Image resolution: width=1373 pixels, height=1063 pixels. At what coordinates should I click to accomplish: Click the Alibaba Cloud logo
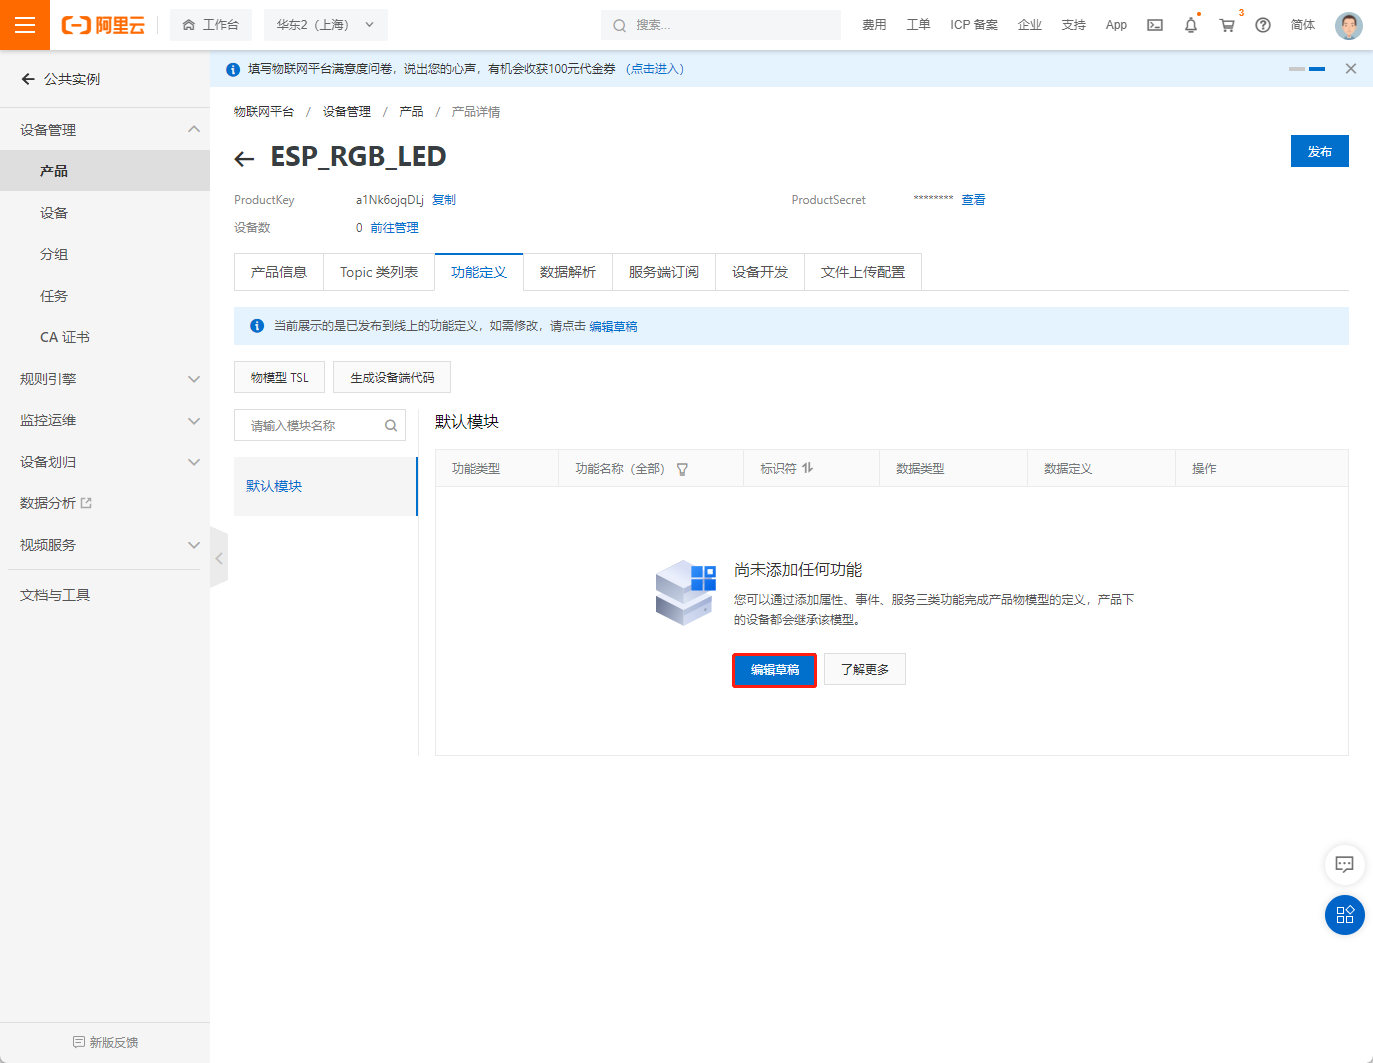coord(103,25)
